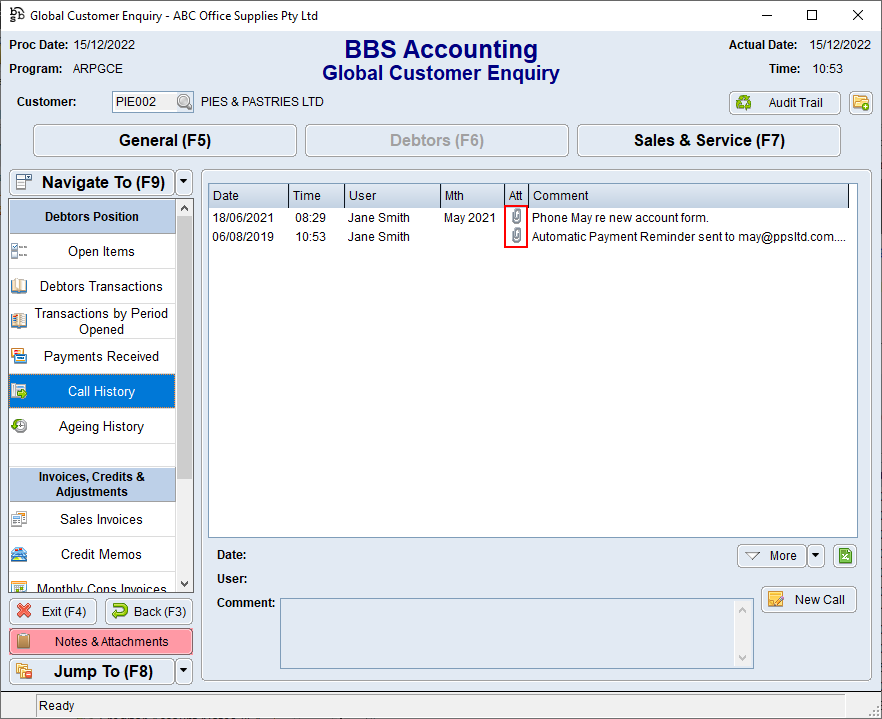Expand the Jump To (F8) dropdown arrow

click(182, 671)
